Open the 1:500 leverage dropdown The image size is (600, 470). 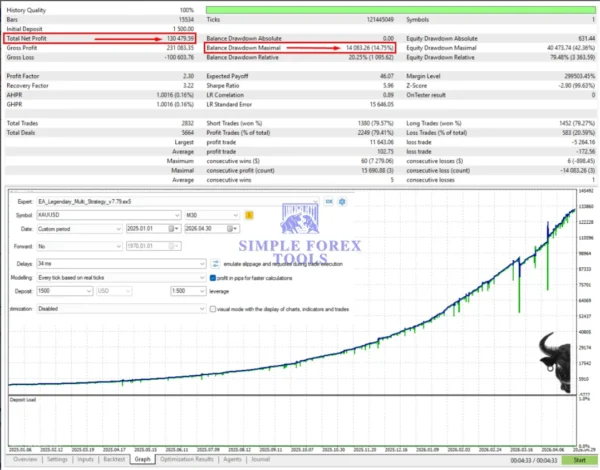[202, 291]
